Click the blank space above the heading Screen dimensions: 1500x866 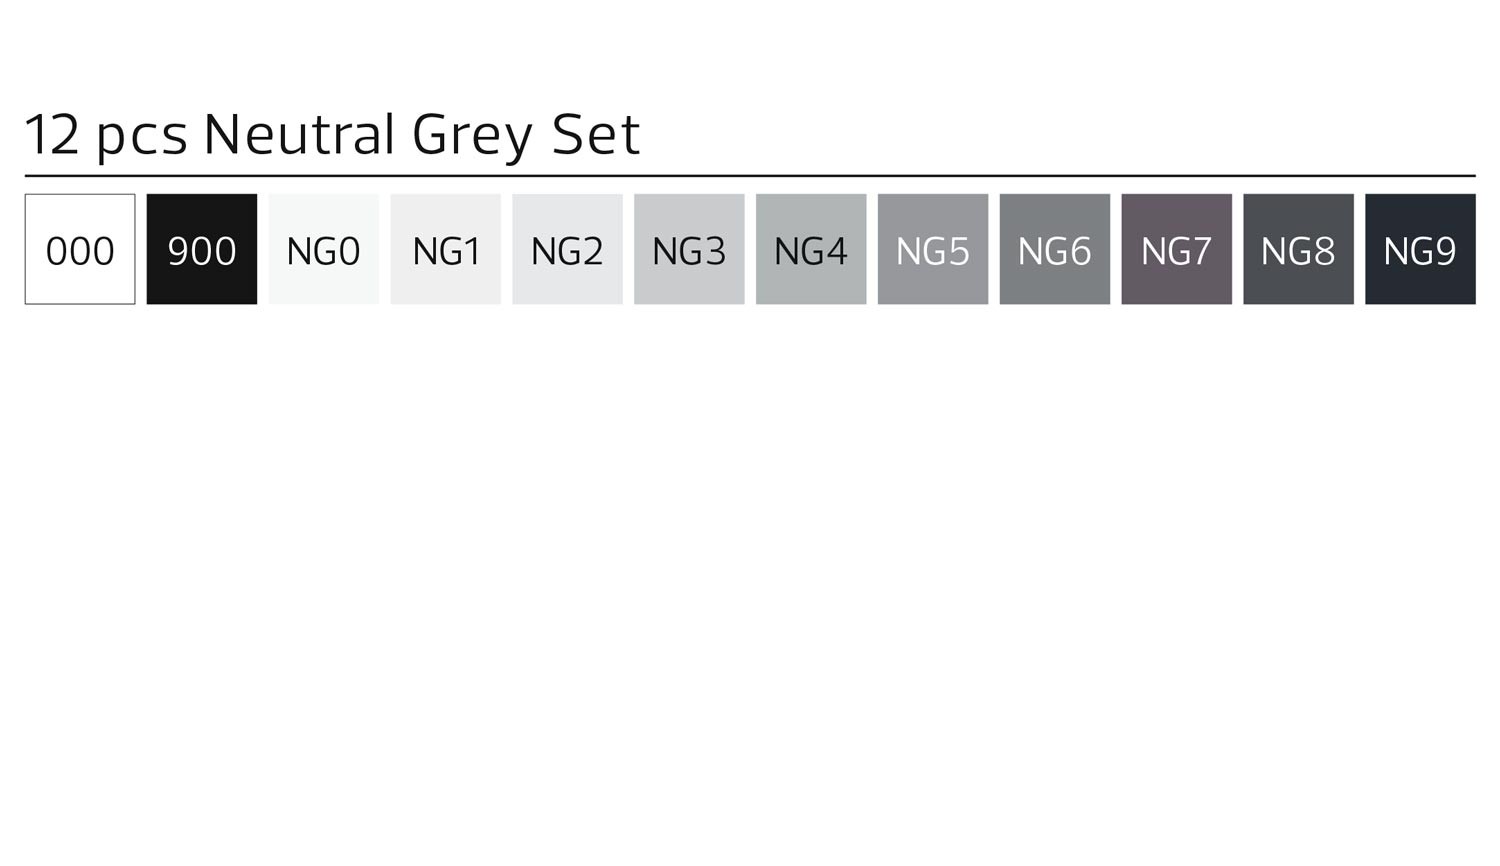[750, 50]
